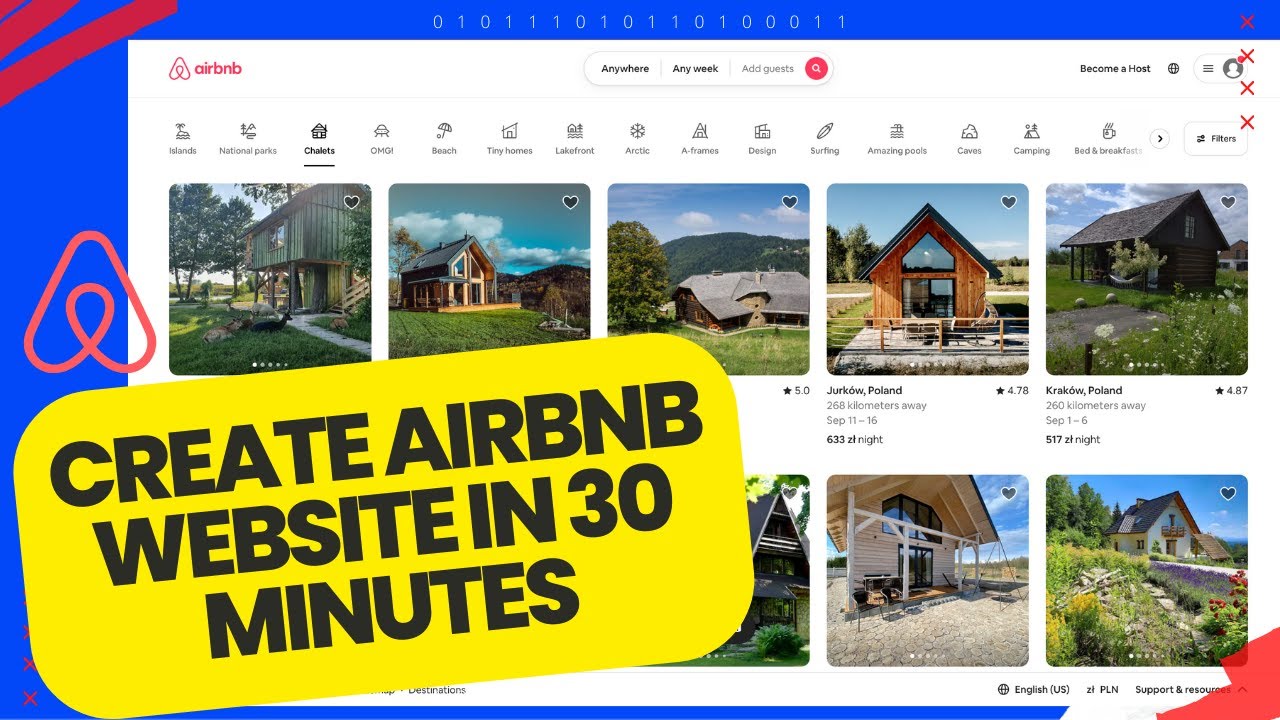The image size is (1280, 720).
Task: Click 268 kilometers away text
Action: coord(877,406)
